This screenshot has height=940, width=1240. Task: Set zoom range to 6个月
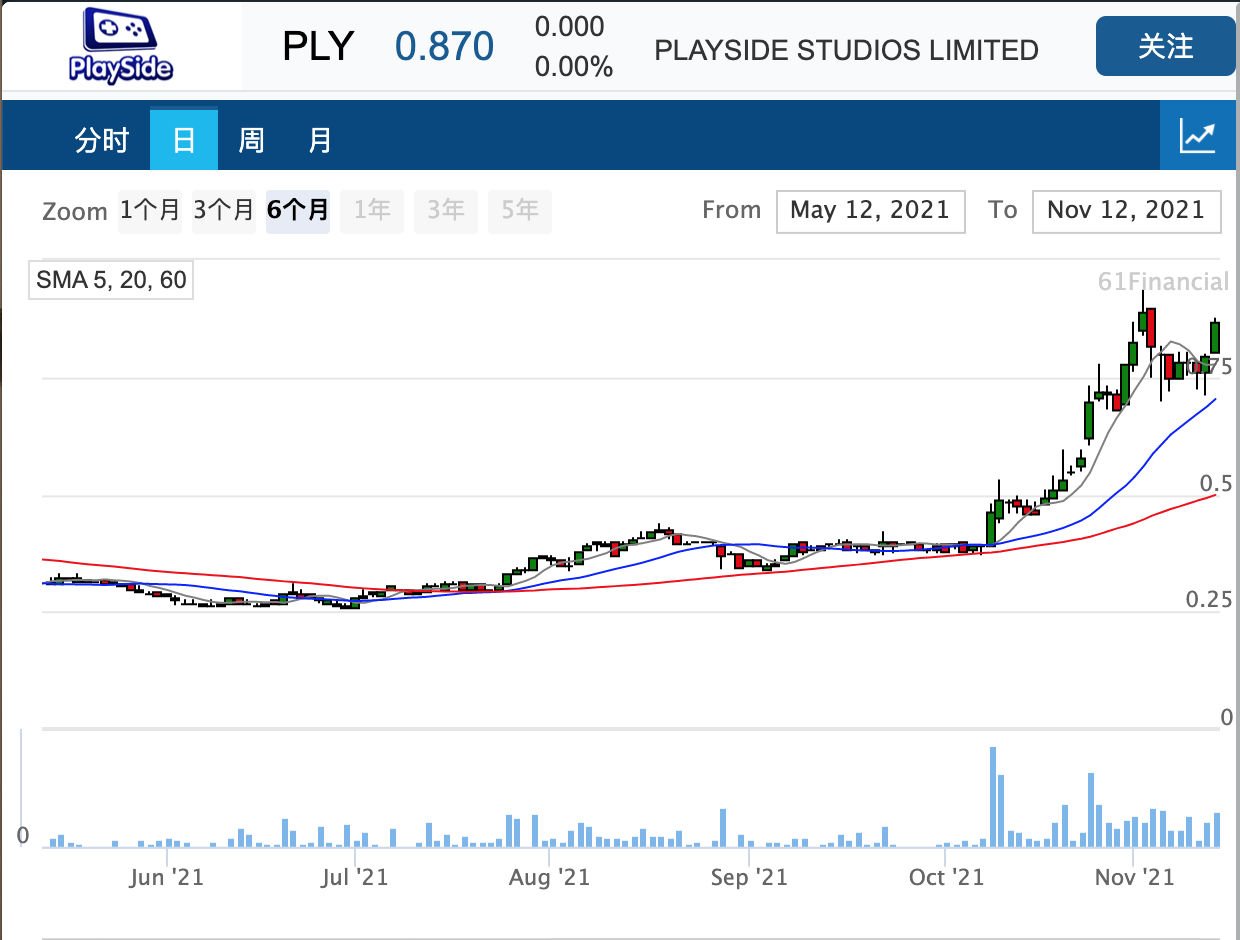[298, 210]
